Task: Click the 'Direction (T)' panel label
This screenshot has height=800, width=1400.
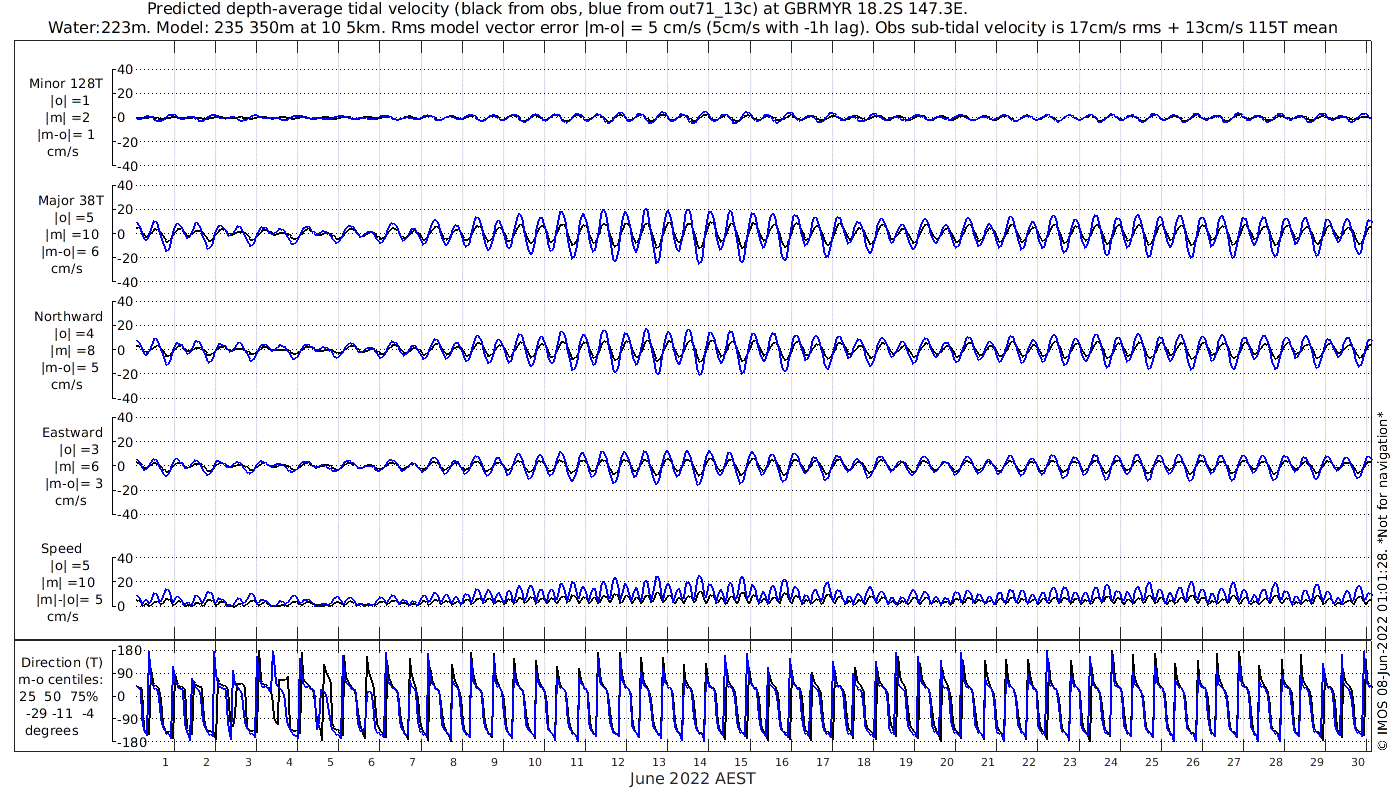Action: (x=62, y=662)
